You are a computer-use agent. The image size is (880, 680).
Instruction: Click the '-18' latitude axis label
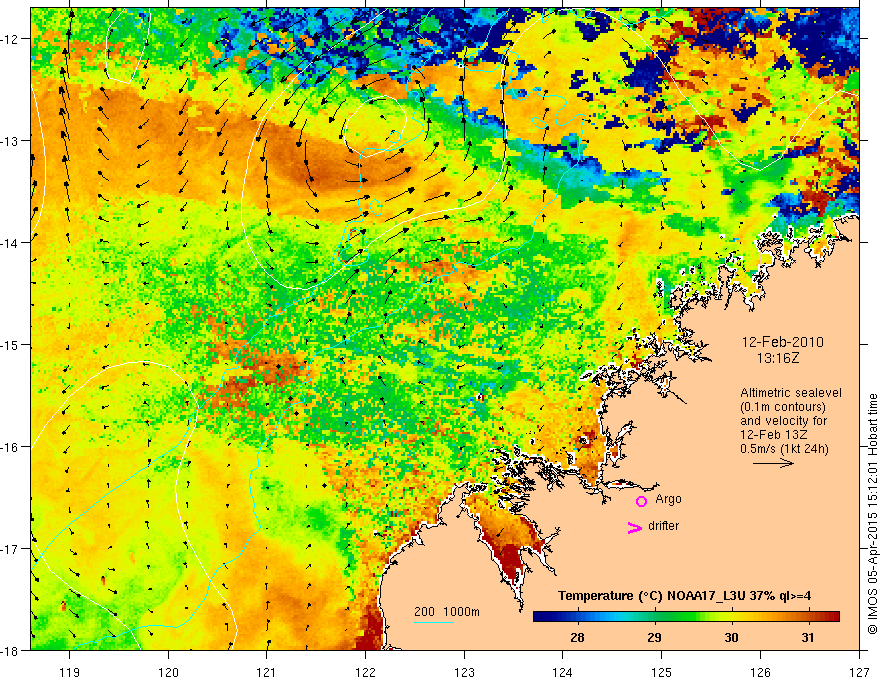10,650
